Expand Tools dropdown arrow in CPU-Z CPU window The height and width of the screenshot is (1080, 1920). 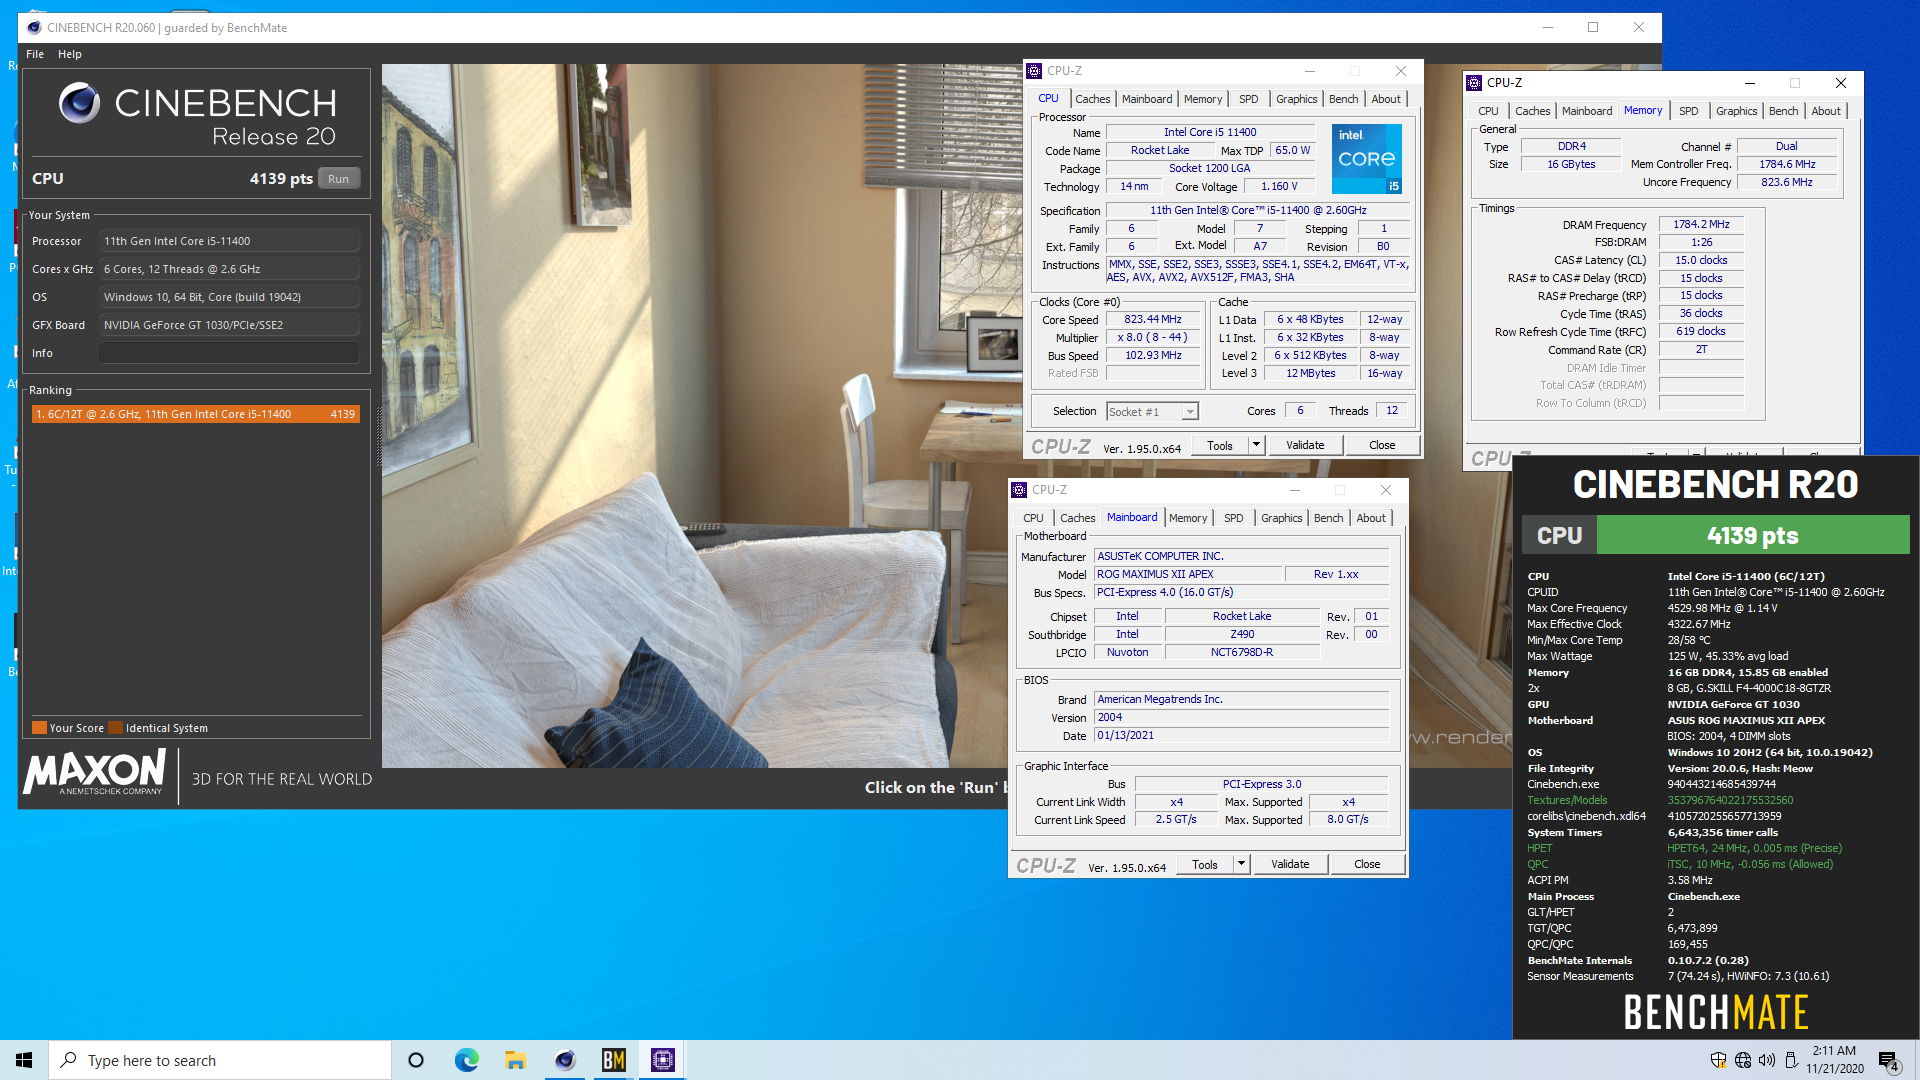[x=1257, y=445]
